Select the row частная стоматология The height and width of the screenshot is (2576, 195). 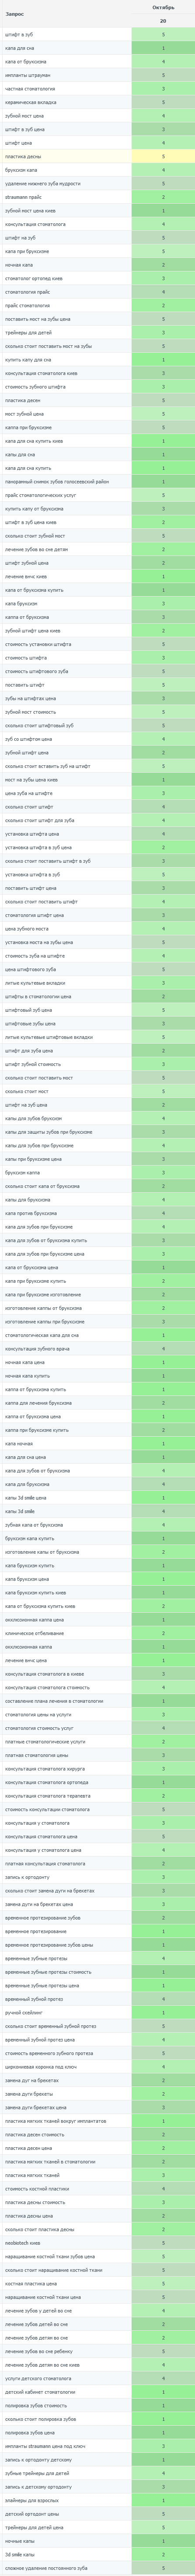point(97,88)
